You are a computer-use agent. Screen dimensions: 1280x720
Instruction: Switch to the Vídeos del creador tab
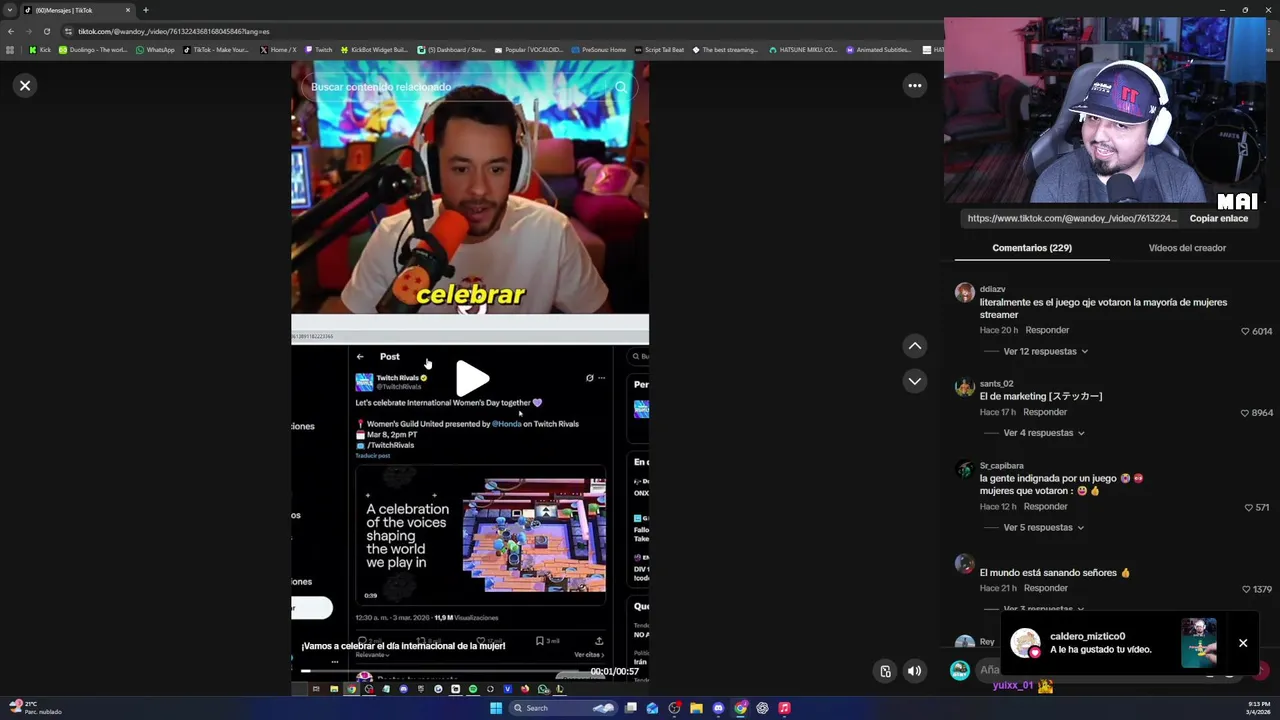coord(1187,248)
